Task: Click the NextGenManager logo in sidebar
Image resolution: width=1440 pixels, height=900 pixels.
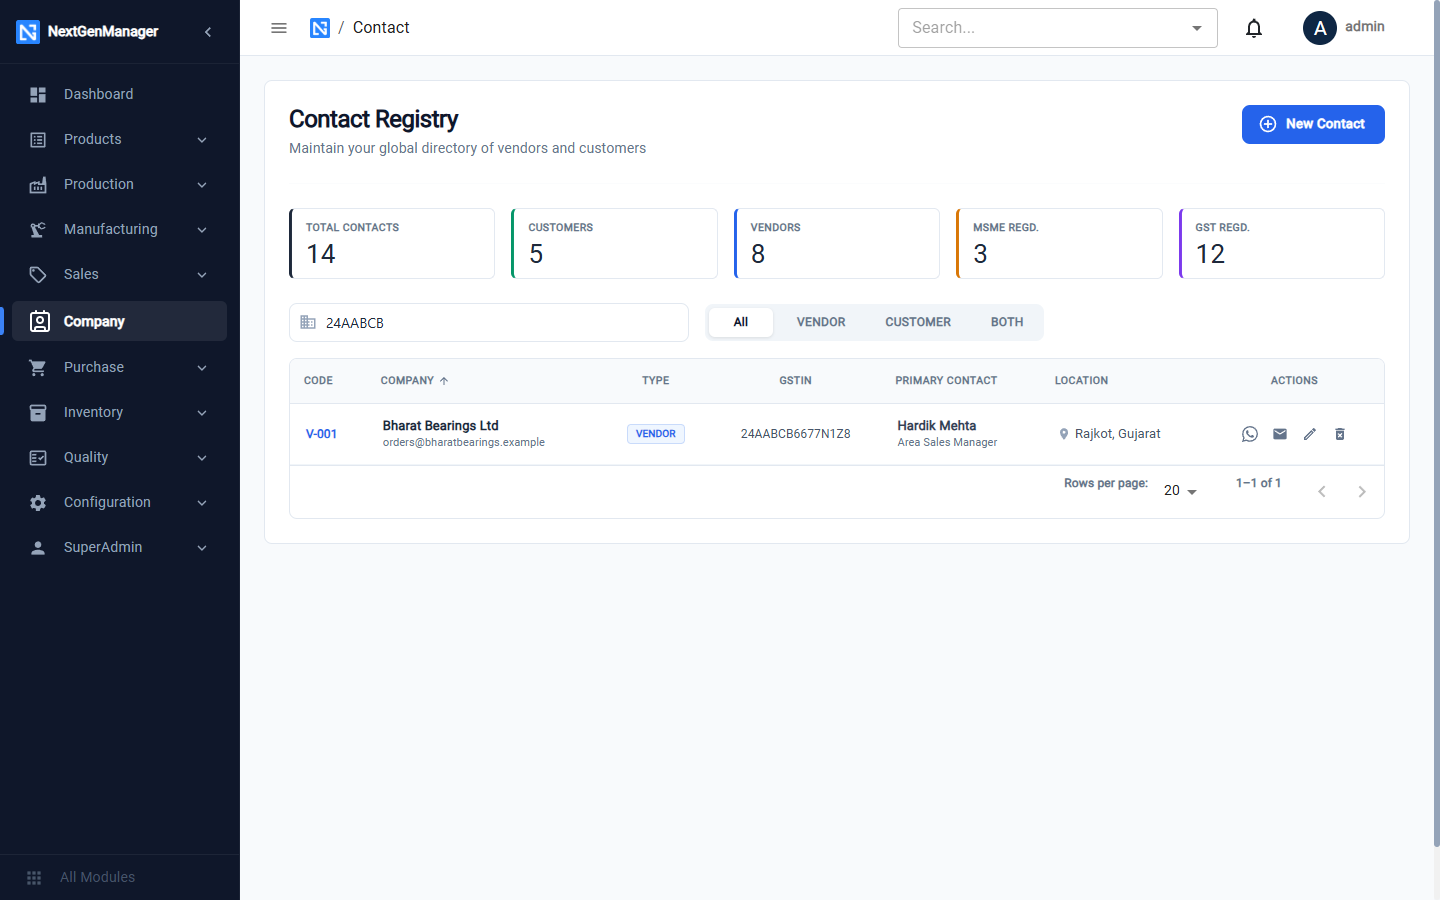Action: [28, 32]
